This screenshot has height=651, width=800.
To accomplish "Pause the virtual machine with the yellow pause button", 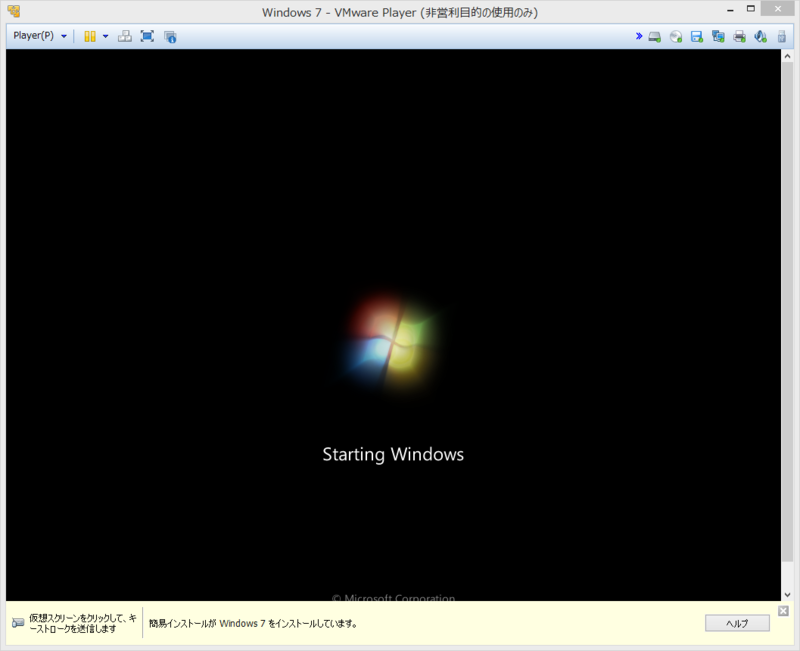I will [x=90, y=36].
